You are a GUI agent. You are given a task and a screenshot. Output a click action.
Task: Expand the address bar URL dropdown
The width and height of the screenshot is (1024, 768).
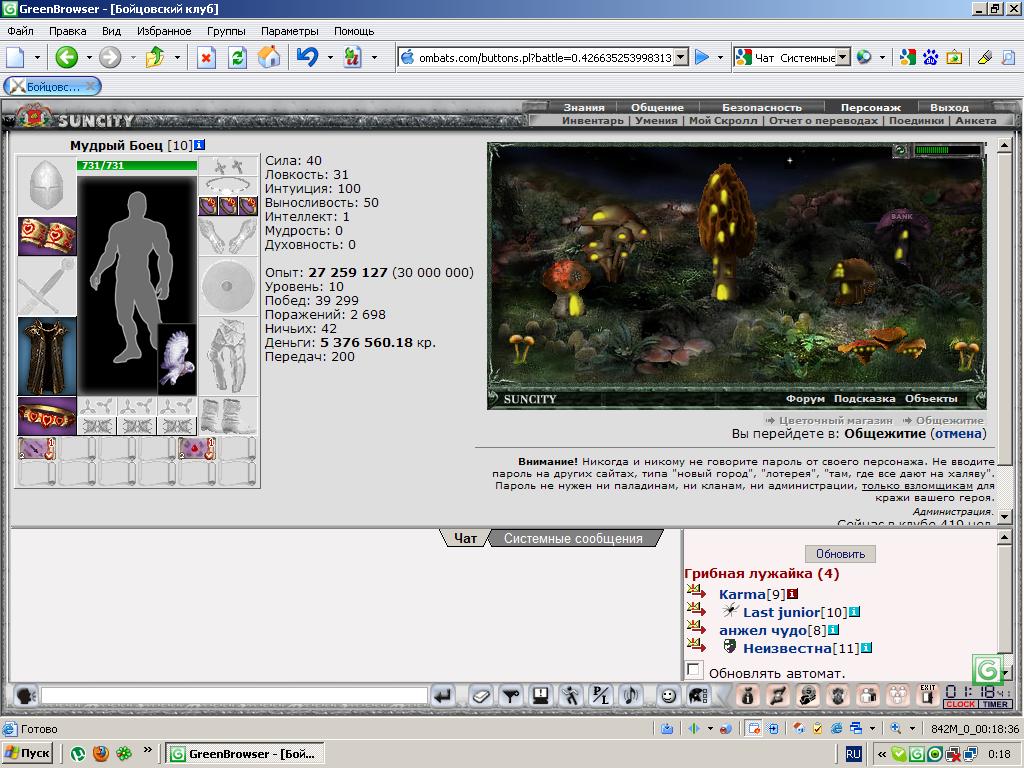point(681,57)
